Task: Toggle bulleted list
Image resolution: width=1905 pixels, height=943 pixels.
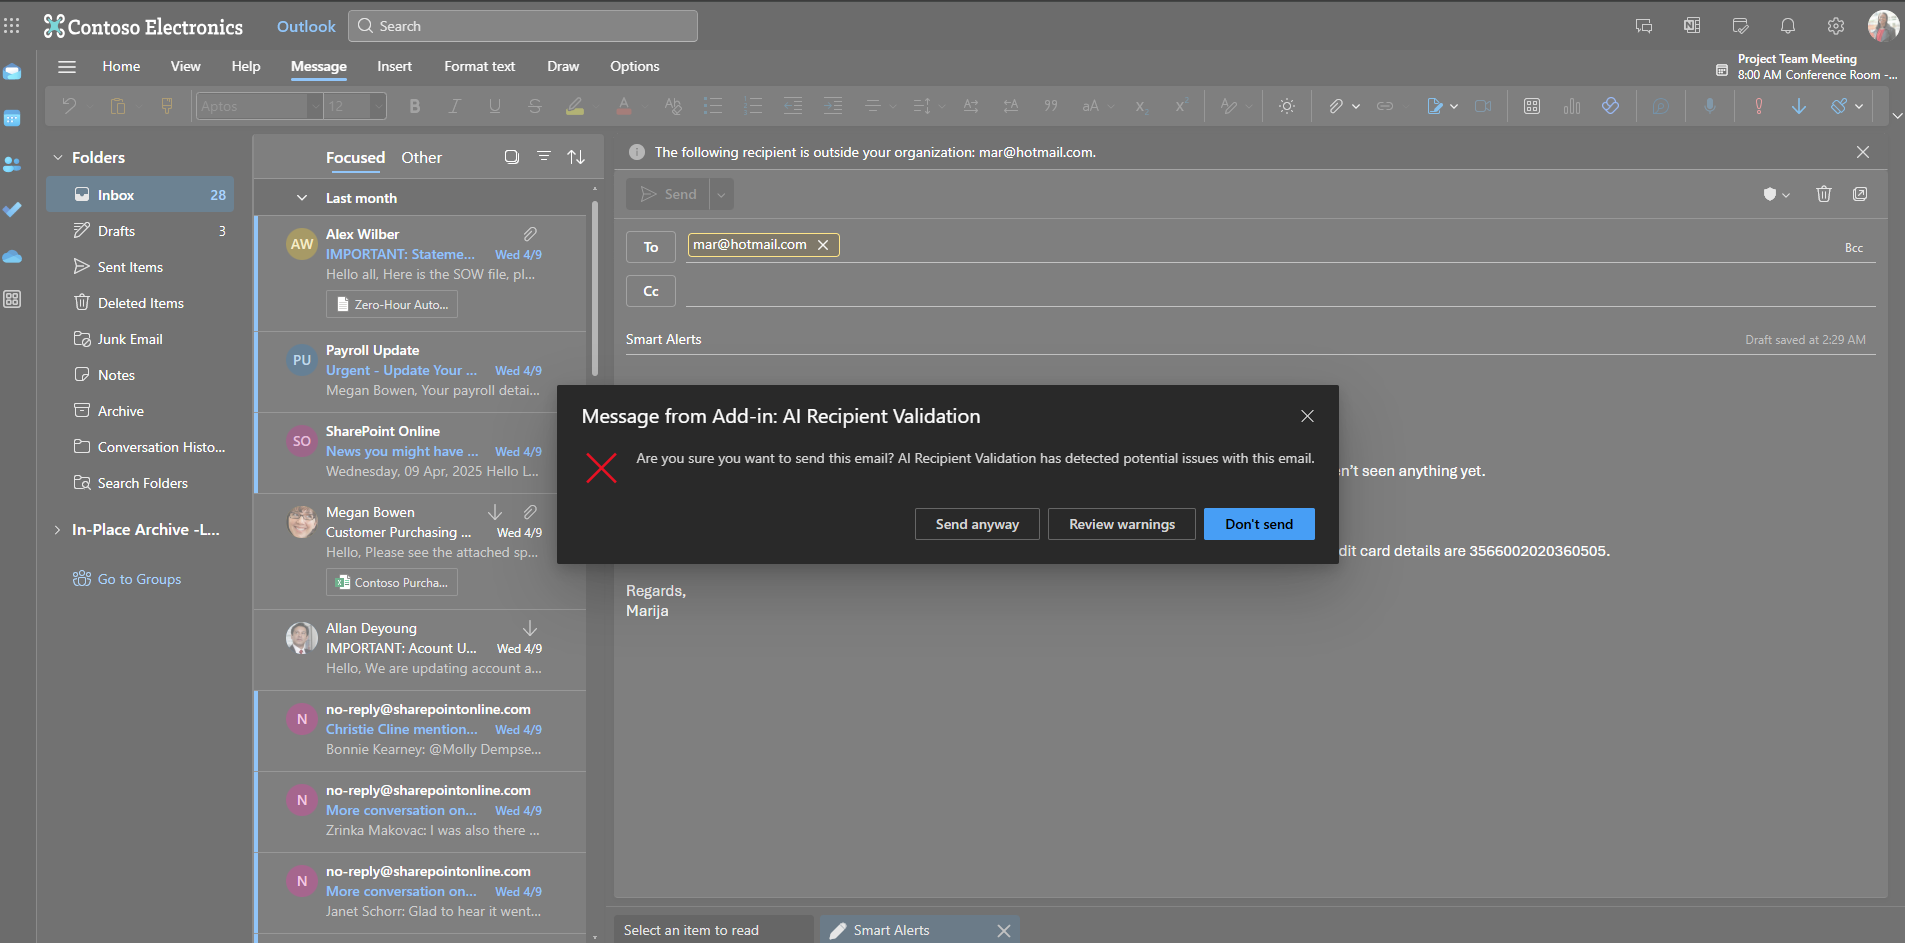Action: pos(713,106)
